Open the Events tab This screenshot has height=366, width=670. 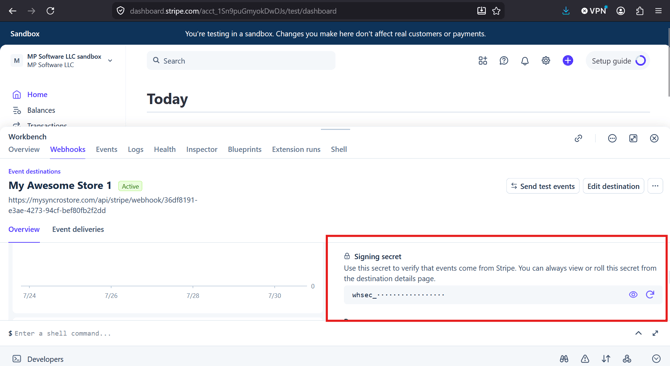coord(106,149)
